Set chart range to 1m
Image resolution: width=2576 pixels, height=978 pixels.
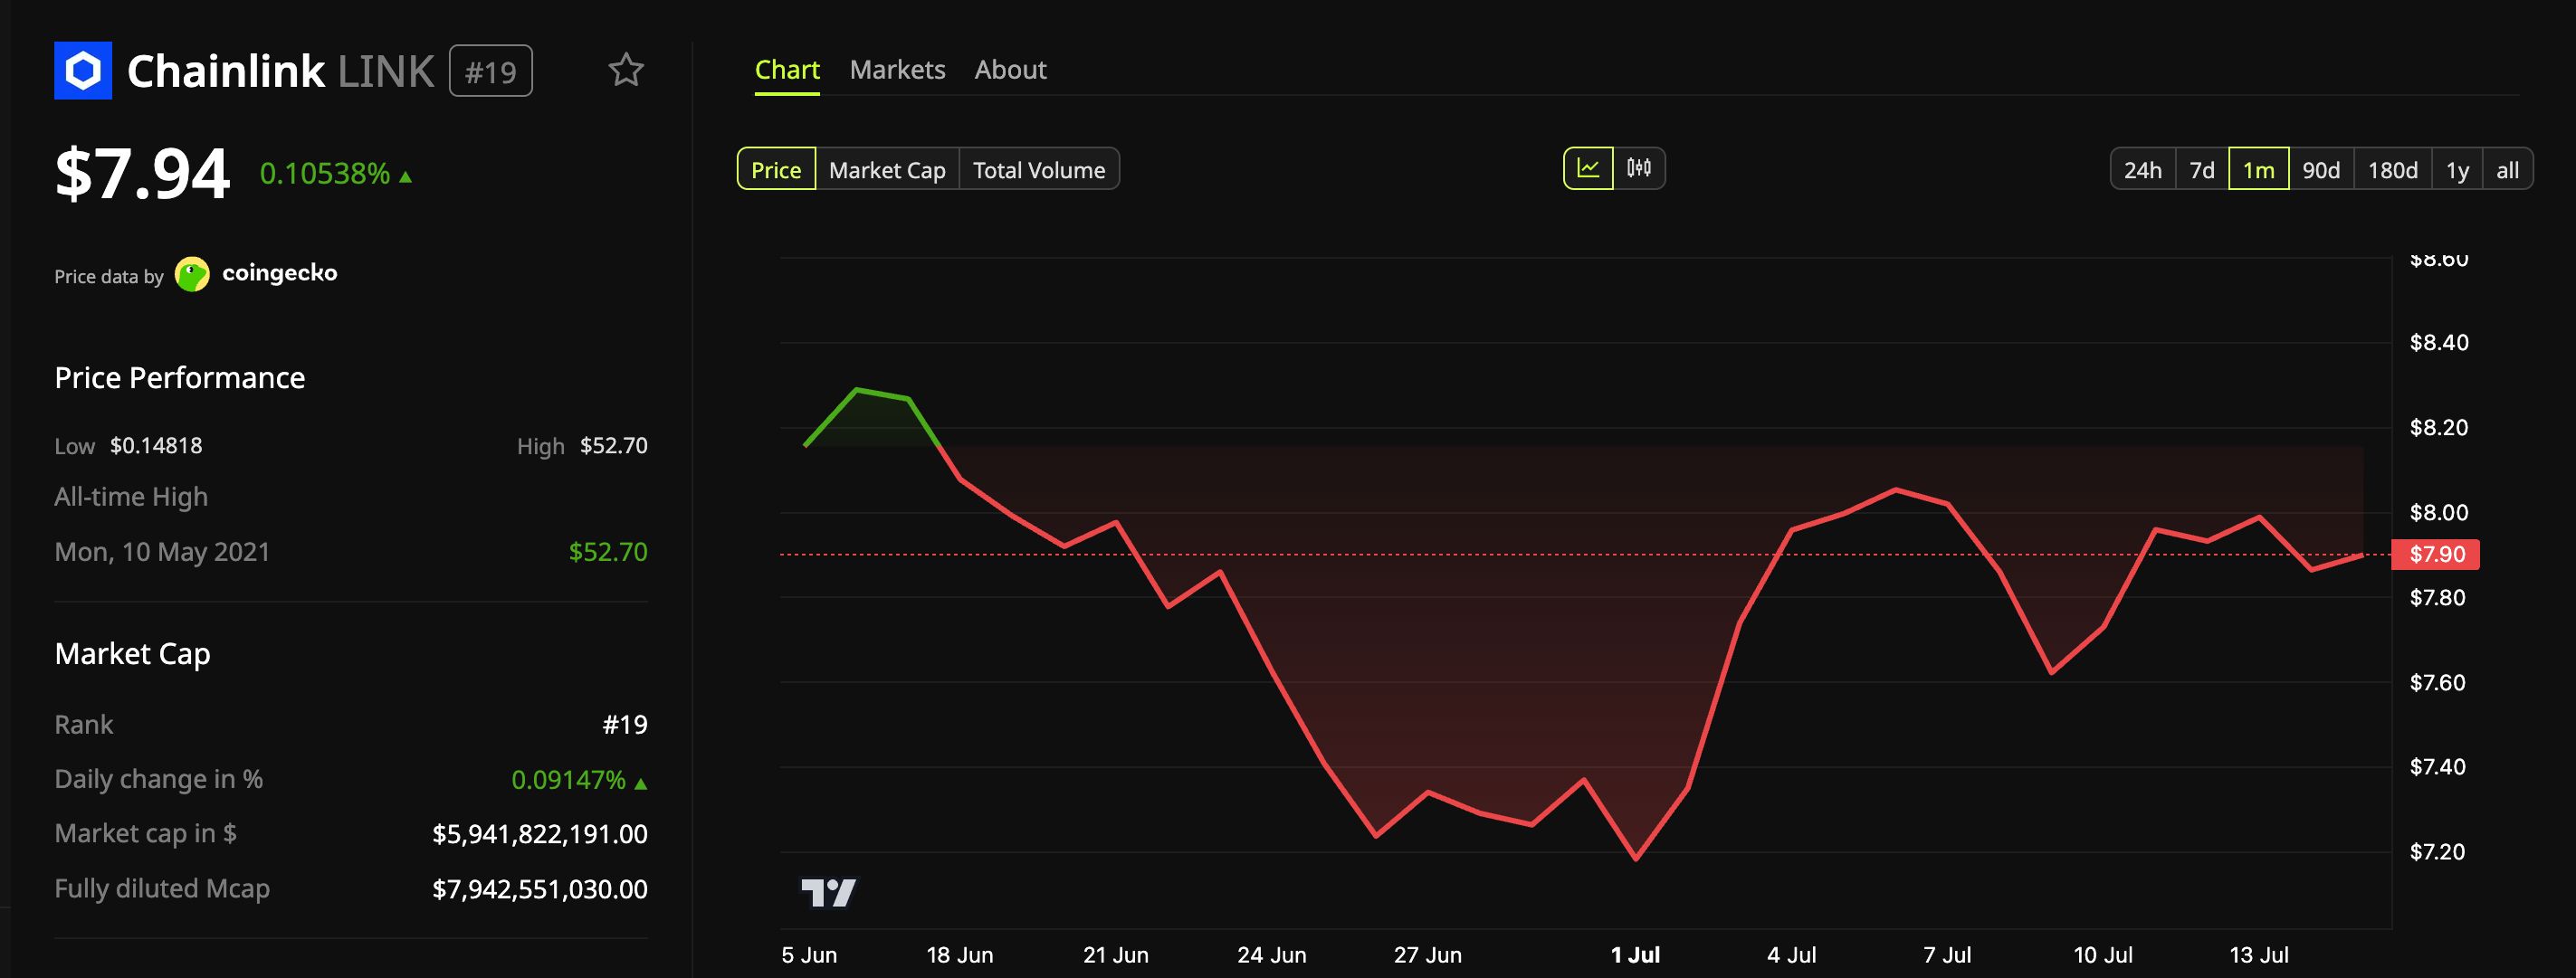click(2259, 170)
